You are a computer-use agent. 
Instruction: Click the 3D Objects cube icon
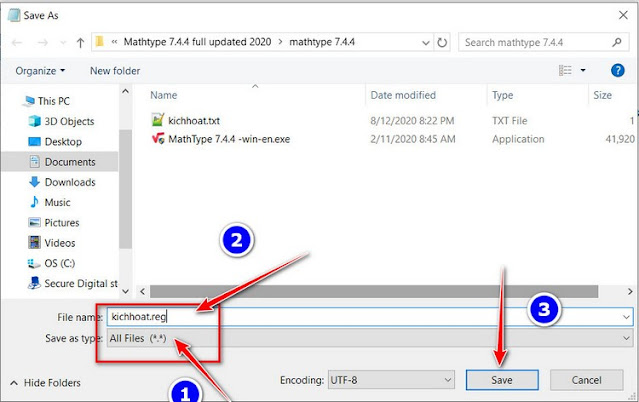pos(34,121)
